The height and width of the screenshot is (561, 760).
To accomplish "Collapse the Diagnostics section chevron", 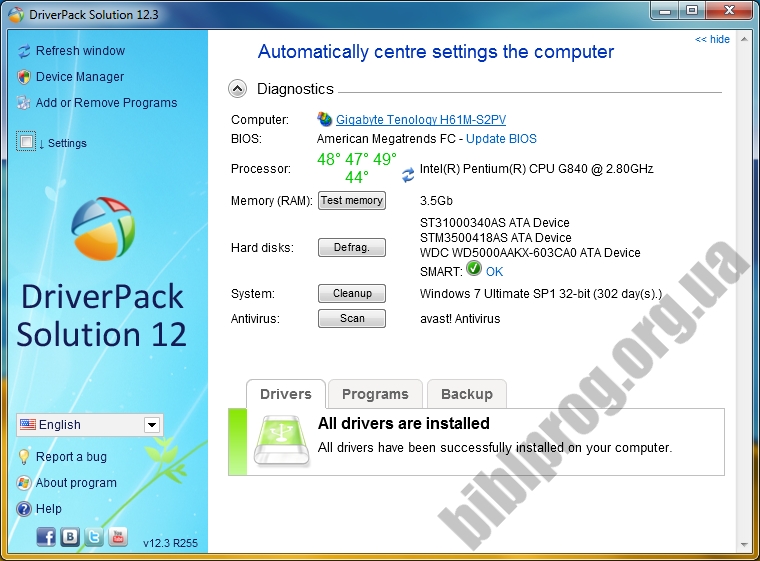I will [238, 89].
